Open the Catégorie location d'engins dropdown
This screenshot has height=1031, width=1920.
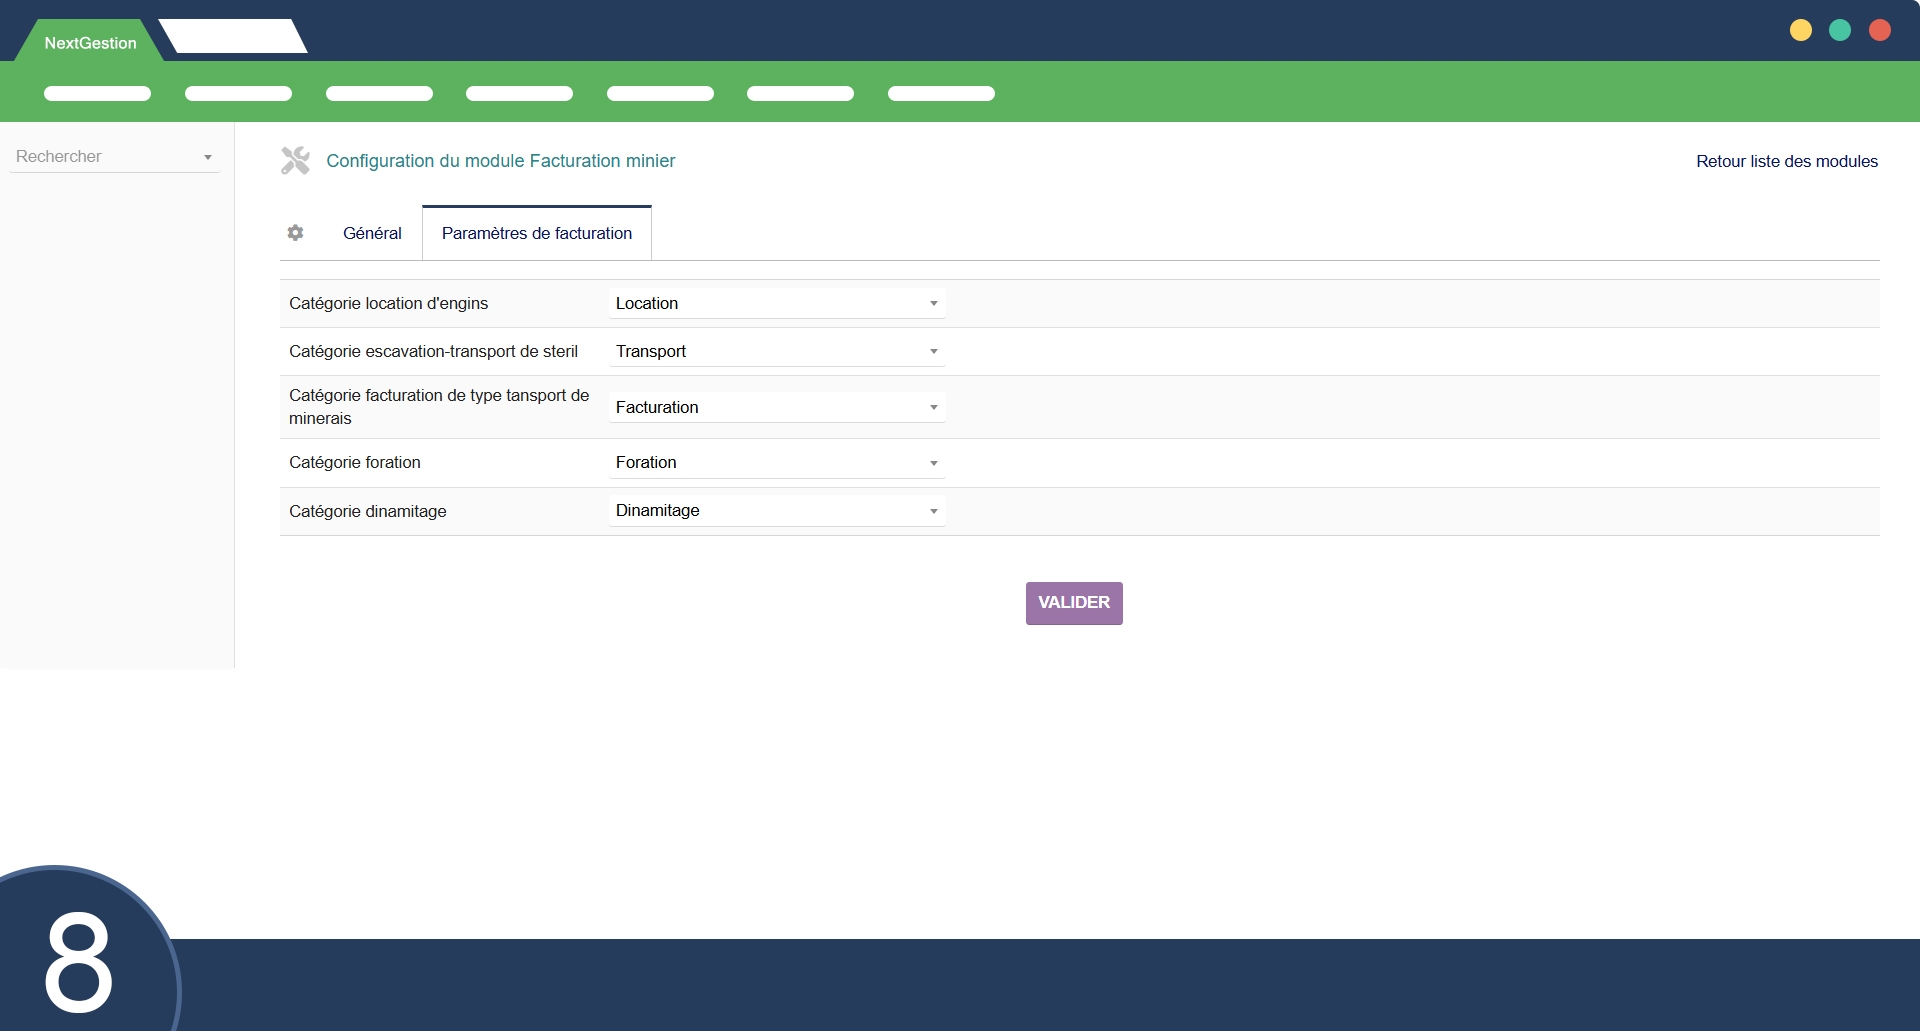(x=776, y=303)
